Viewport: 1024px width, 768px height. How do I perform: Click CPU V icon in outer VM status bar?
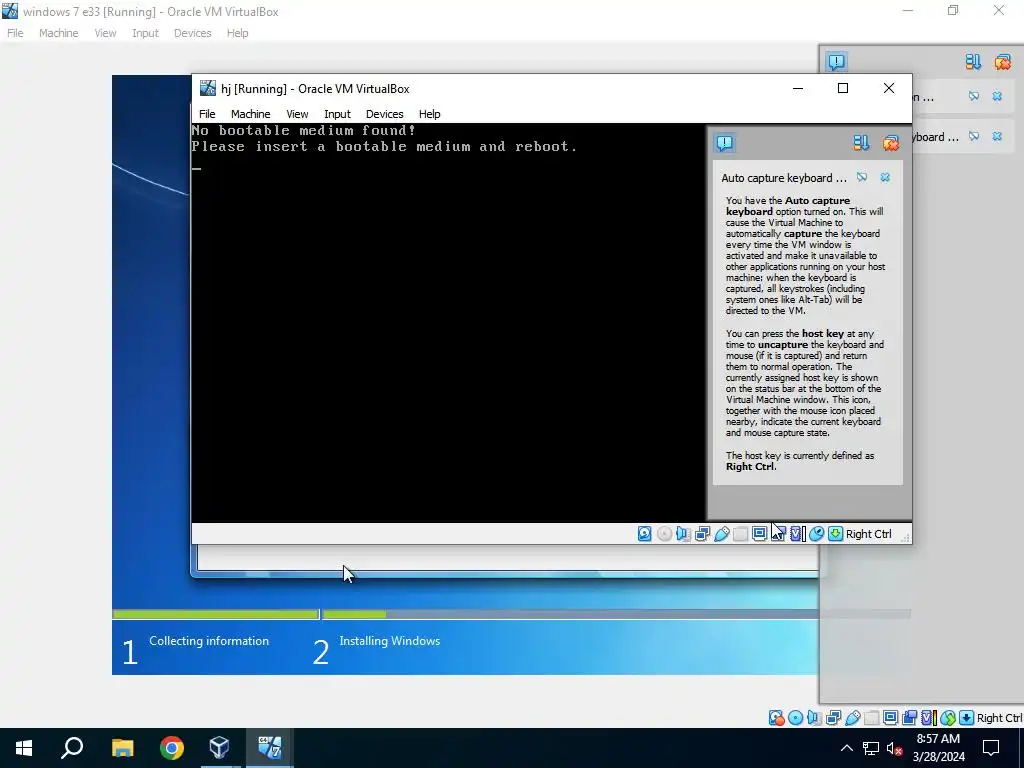(928, 718)
